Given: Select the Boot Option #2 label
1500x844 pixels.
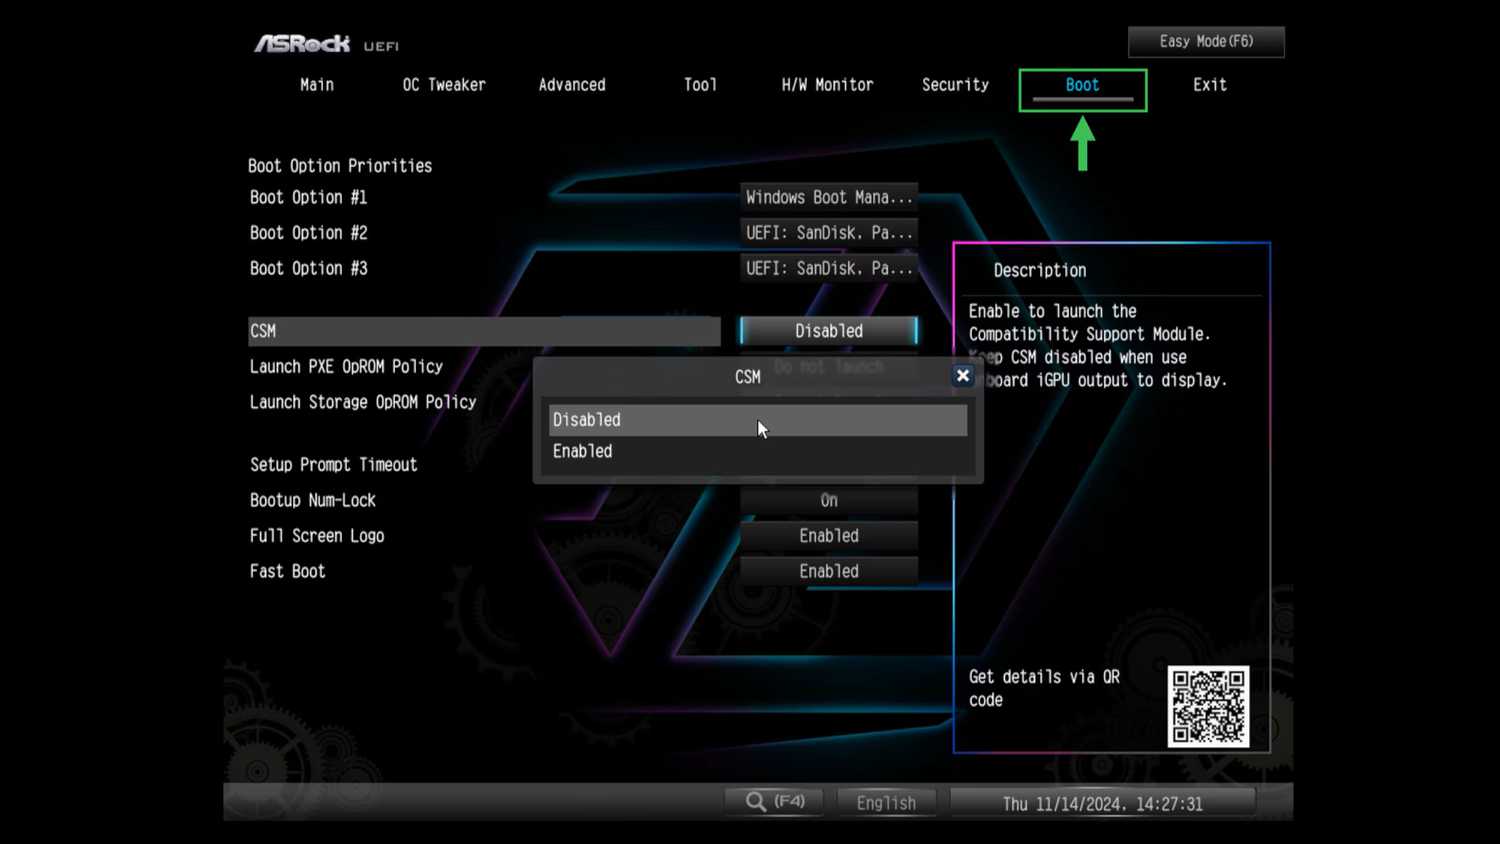Looking at the screenshot, I should pos(308,233).
